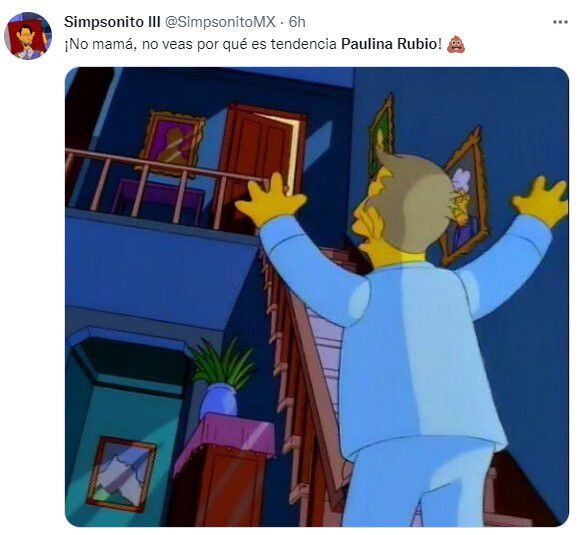Image resolution: width=586 pixels, height=535 pixels.
Task: Click the open upstairs door in image
Action: (x=263, y=157)
